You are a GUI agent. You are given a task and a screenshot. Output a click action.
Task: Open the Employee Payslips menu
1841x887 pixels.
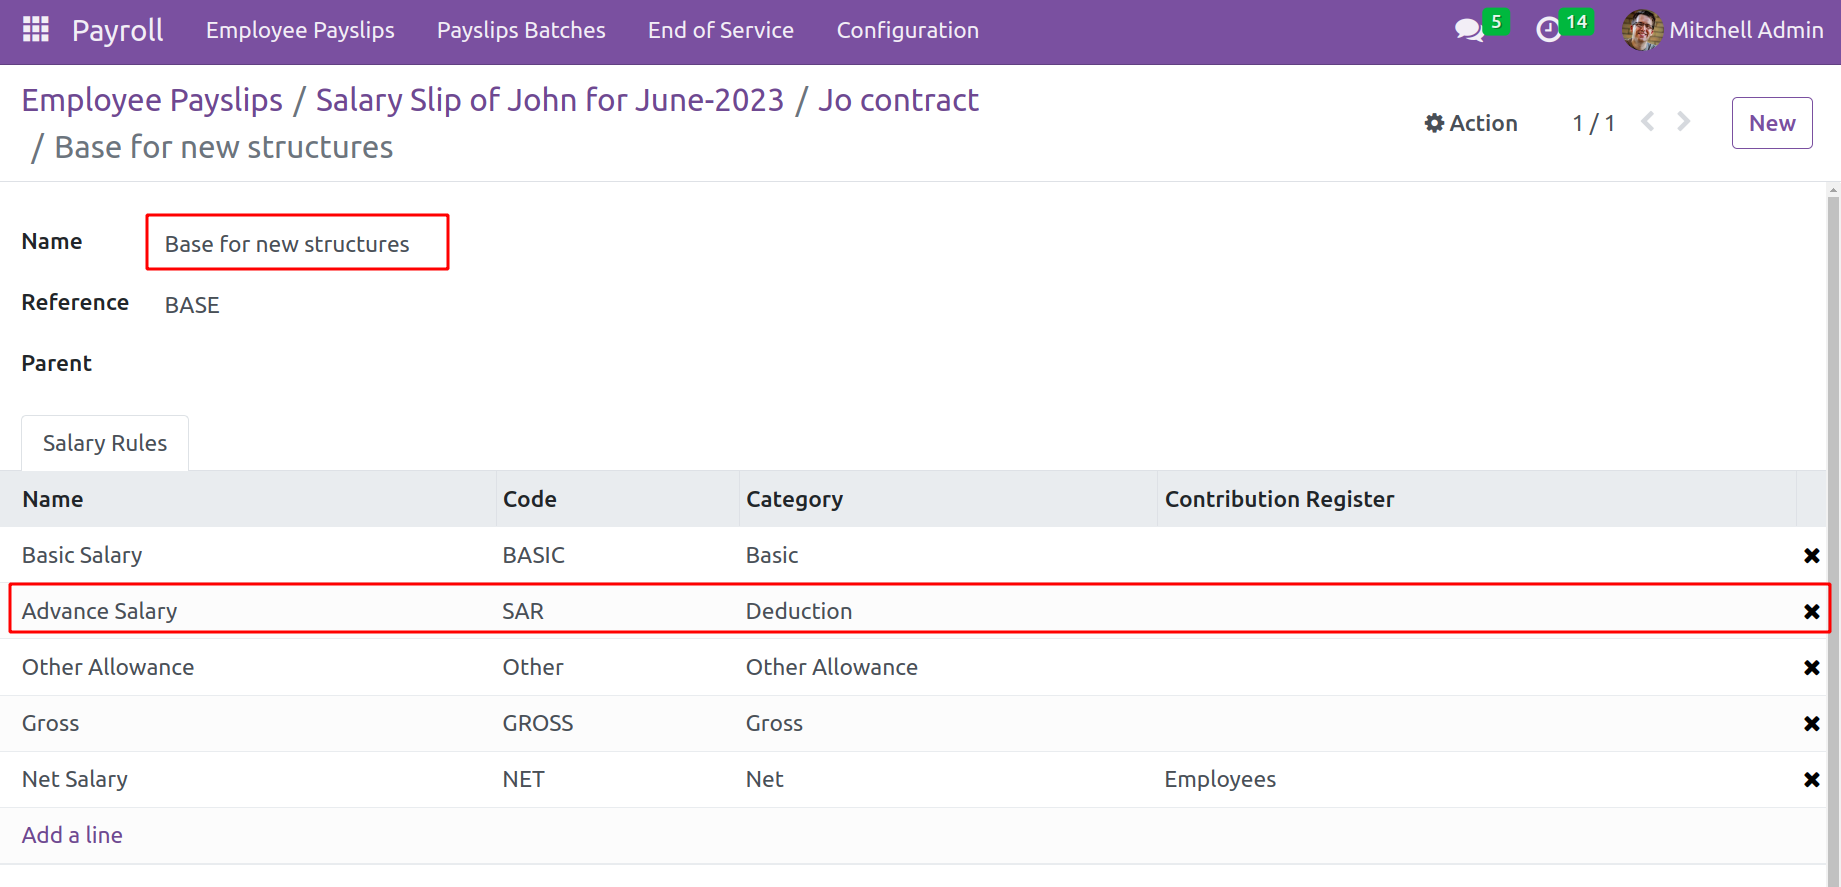point(300,30)
